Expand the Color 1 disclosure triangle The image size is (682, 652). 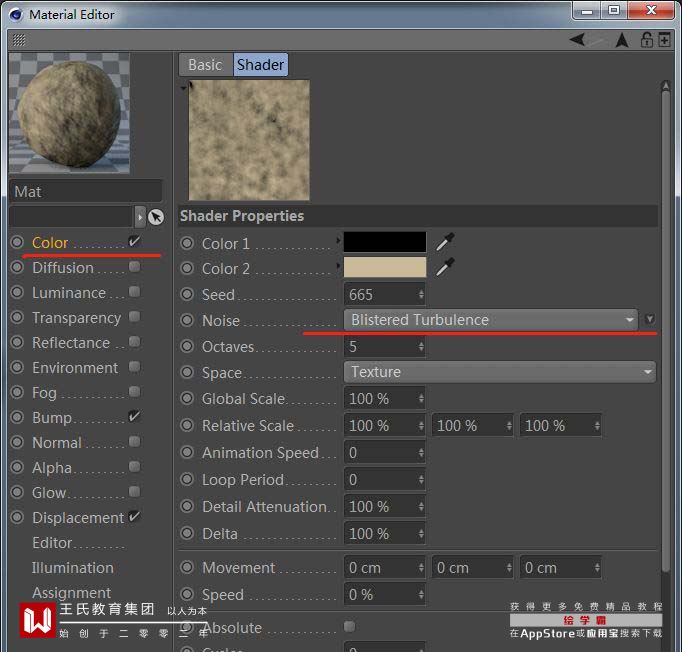338,239
